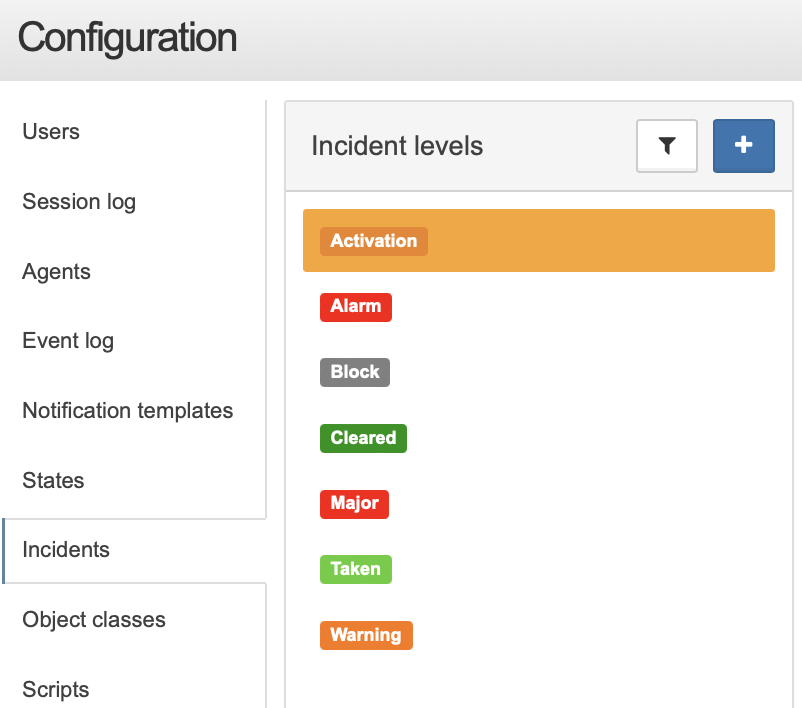Screen dimensions: 802x708
Task: Go to the Scripts section
Action: pyautogui.click(x=55, y=689)
